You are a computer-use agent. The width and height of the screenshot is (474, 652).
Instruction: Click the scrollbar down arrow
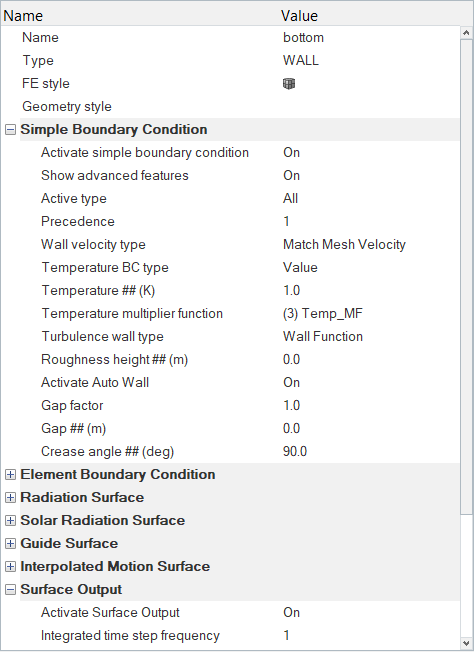pos(467,643)
